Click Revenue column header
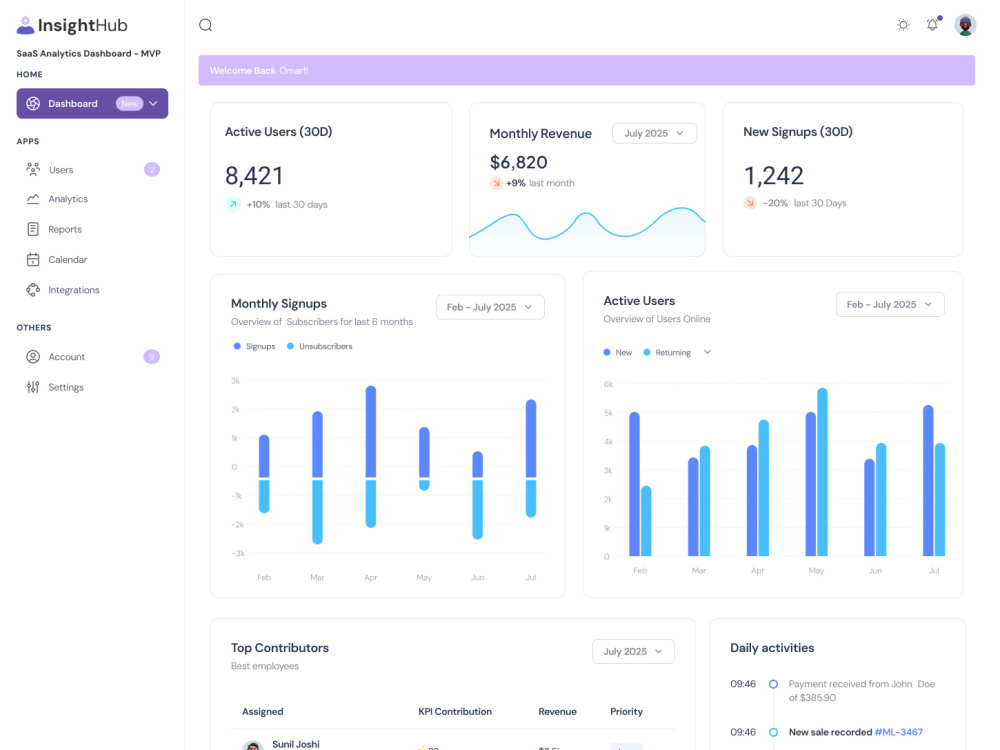Viewport: 1000px width, 750px height. click(x=557, y=712)
